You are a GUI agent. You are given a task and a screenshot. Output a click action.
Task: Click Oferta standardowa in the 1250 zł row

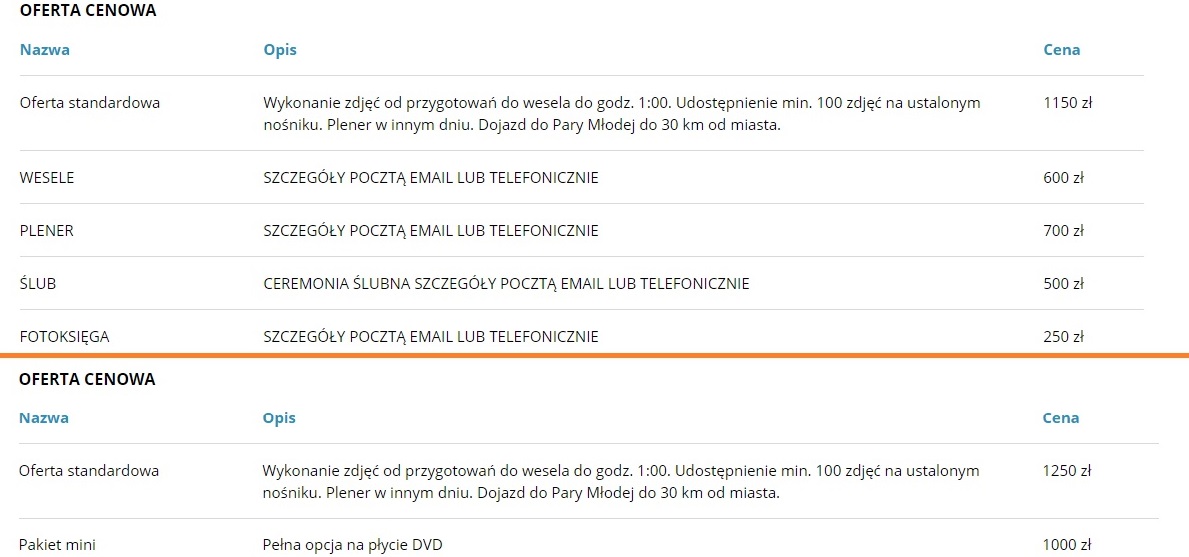click(89, 471)
